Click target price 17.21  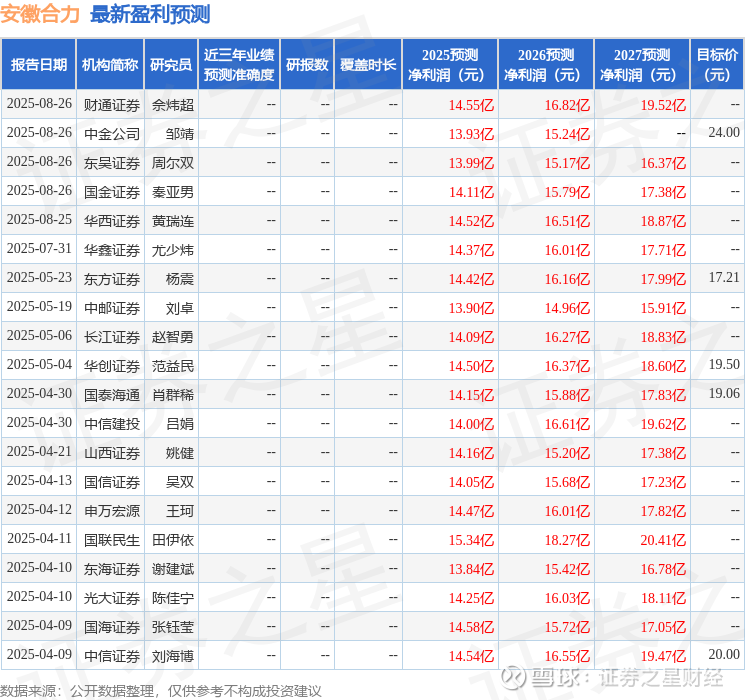click(x=724, y=278)
